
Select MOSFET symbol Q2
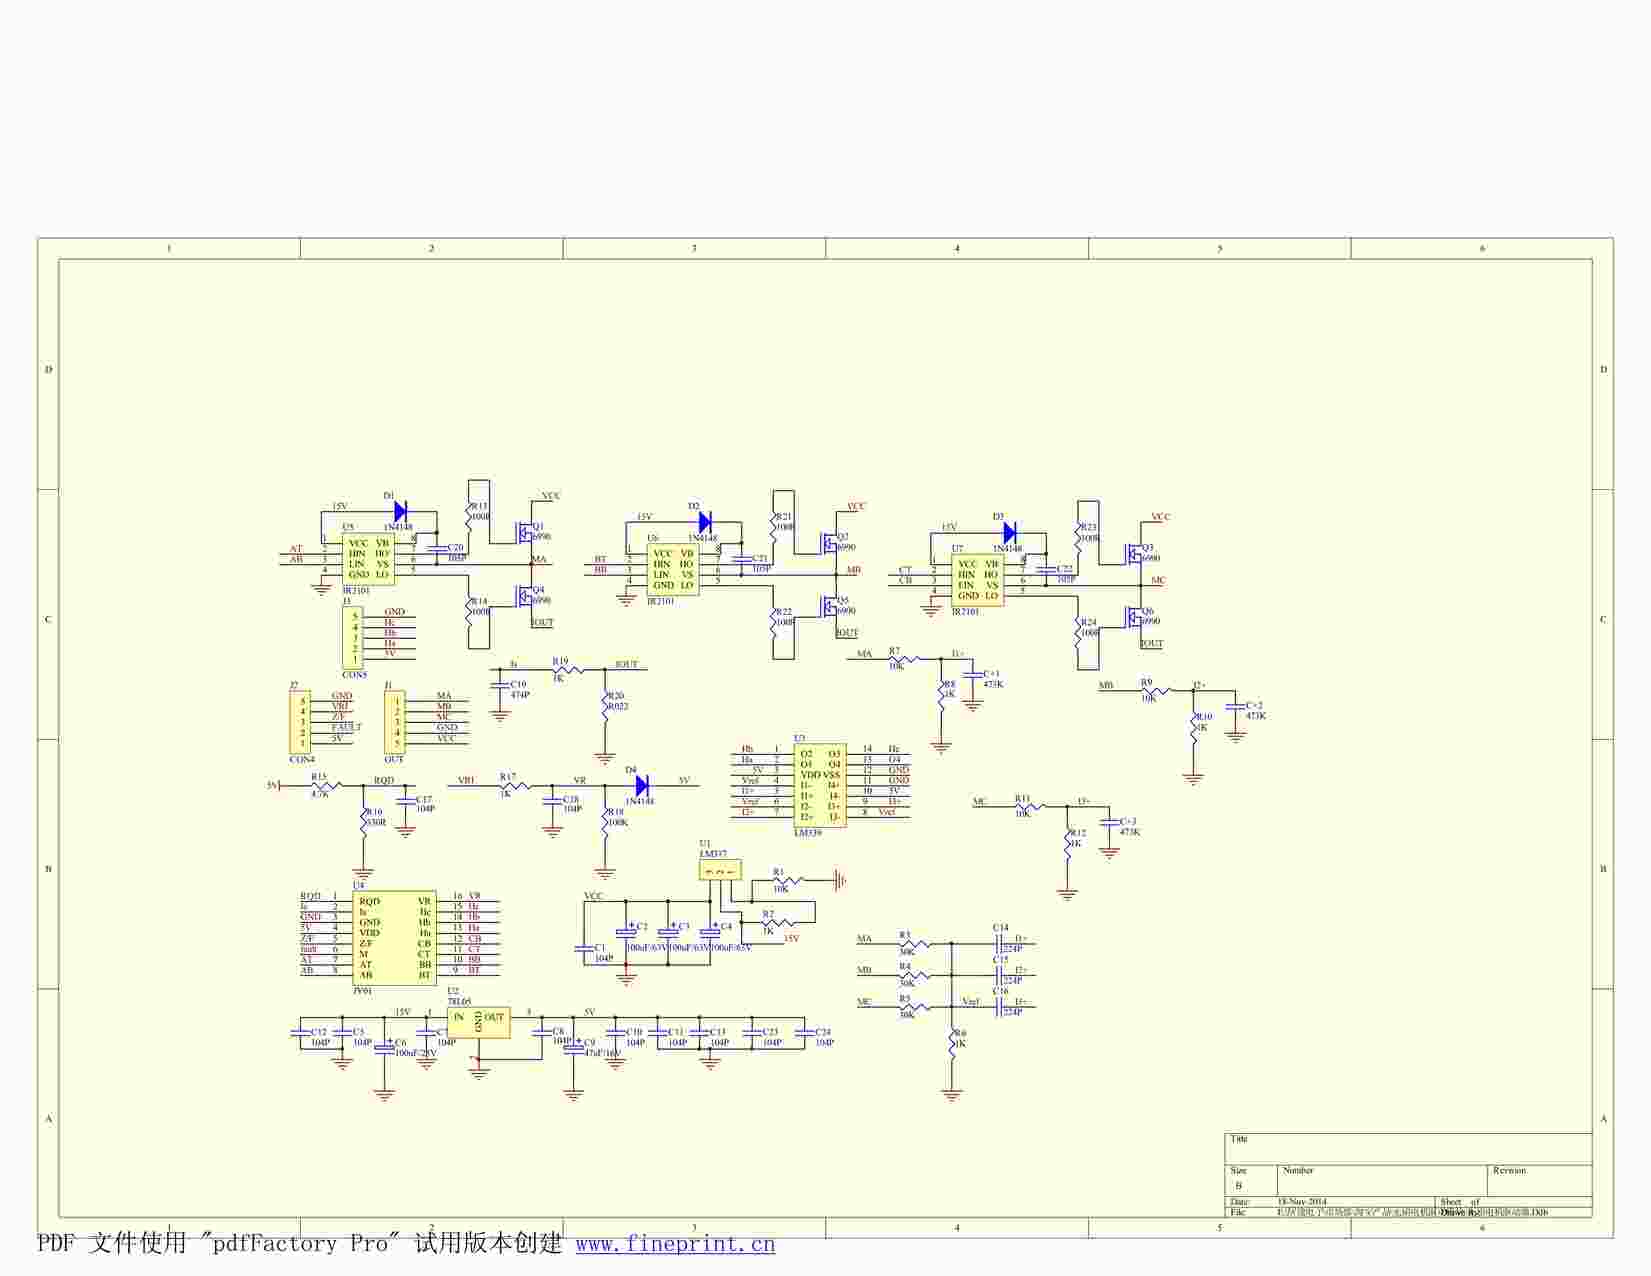click(828, 543)
